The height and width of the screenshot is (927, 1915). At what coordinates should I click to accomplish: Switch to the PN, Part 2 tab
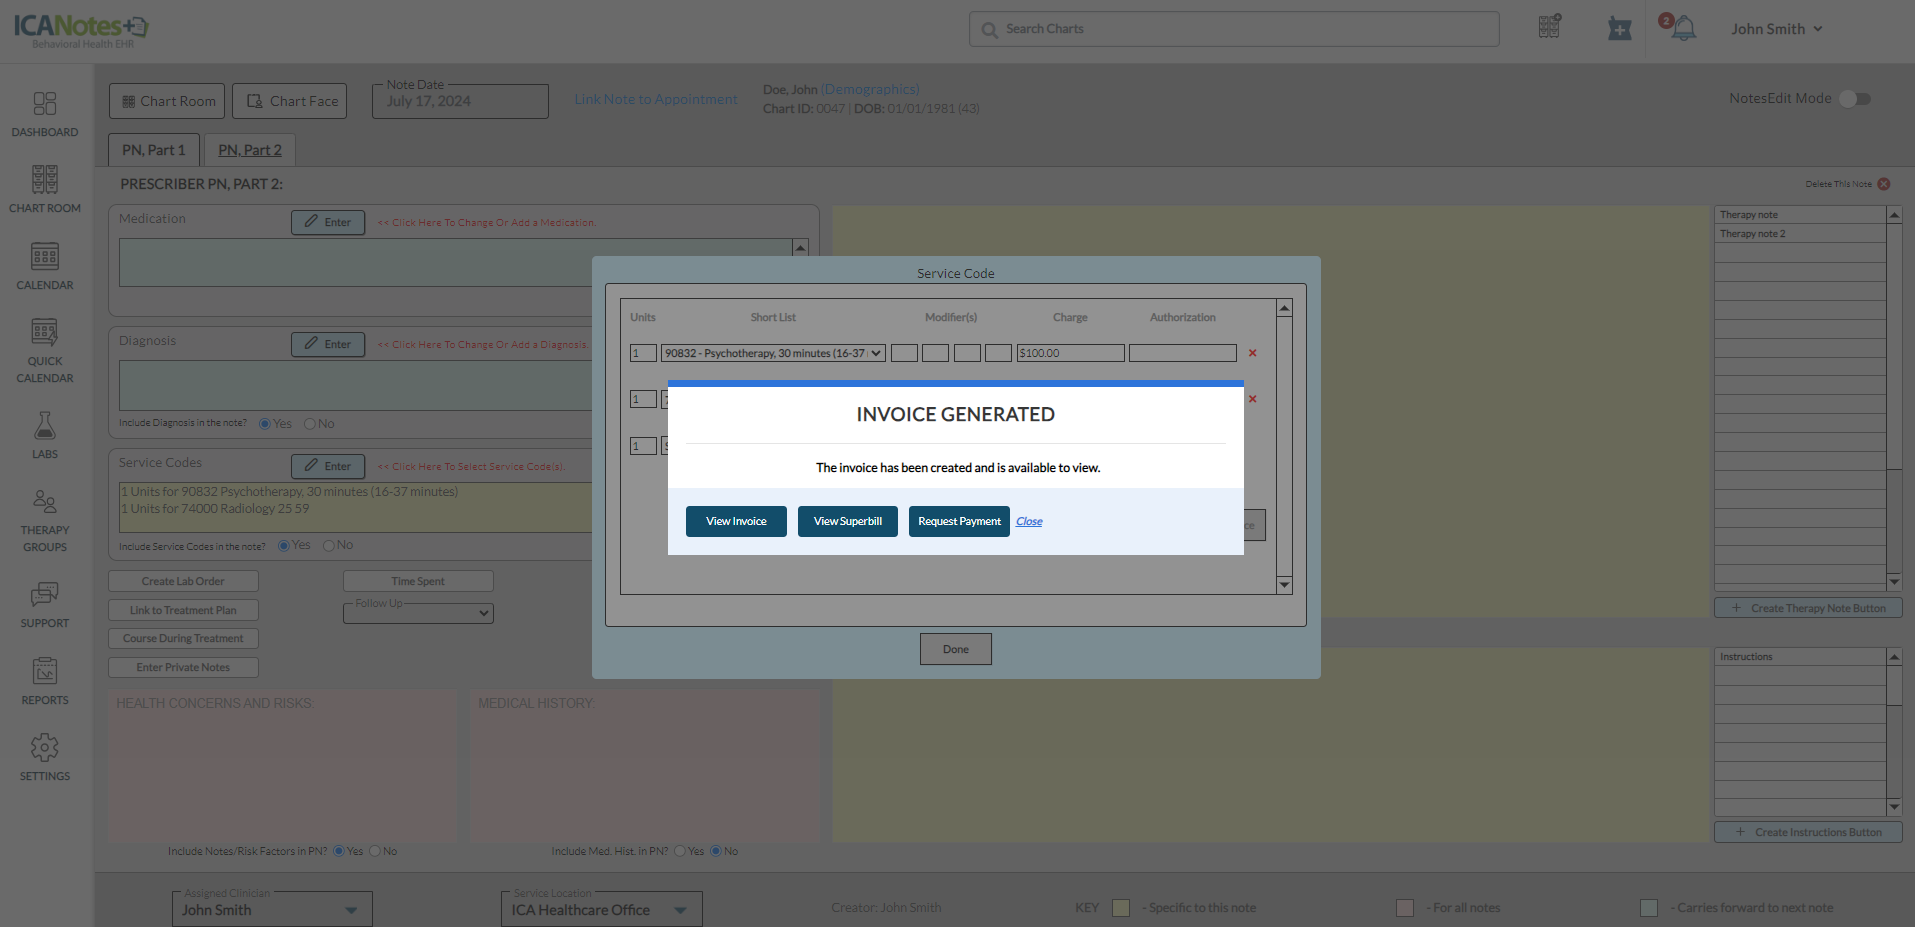point(250,150)
